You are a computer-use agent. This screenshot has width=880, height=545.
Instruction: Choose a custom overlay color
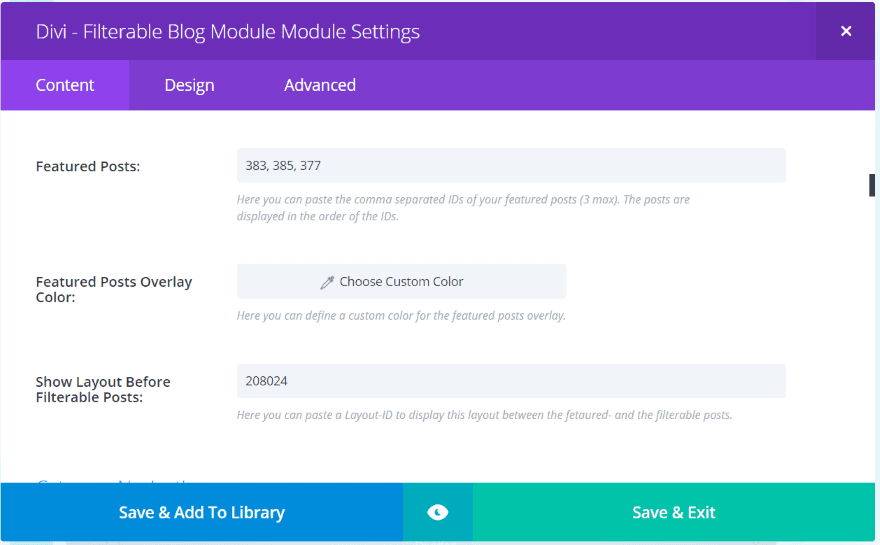[401, 282]
